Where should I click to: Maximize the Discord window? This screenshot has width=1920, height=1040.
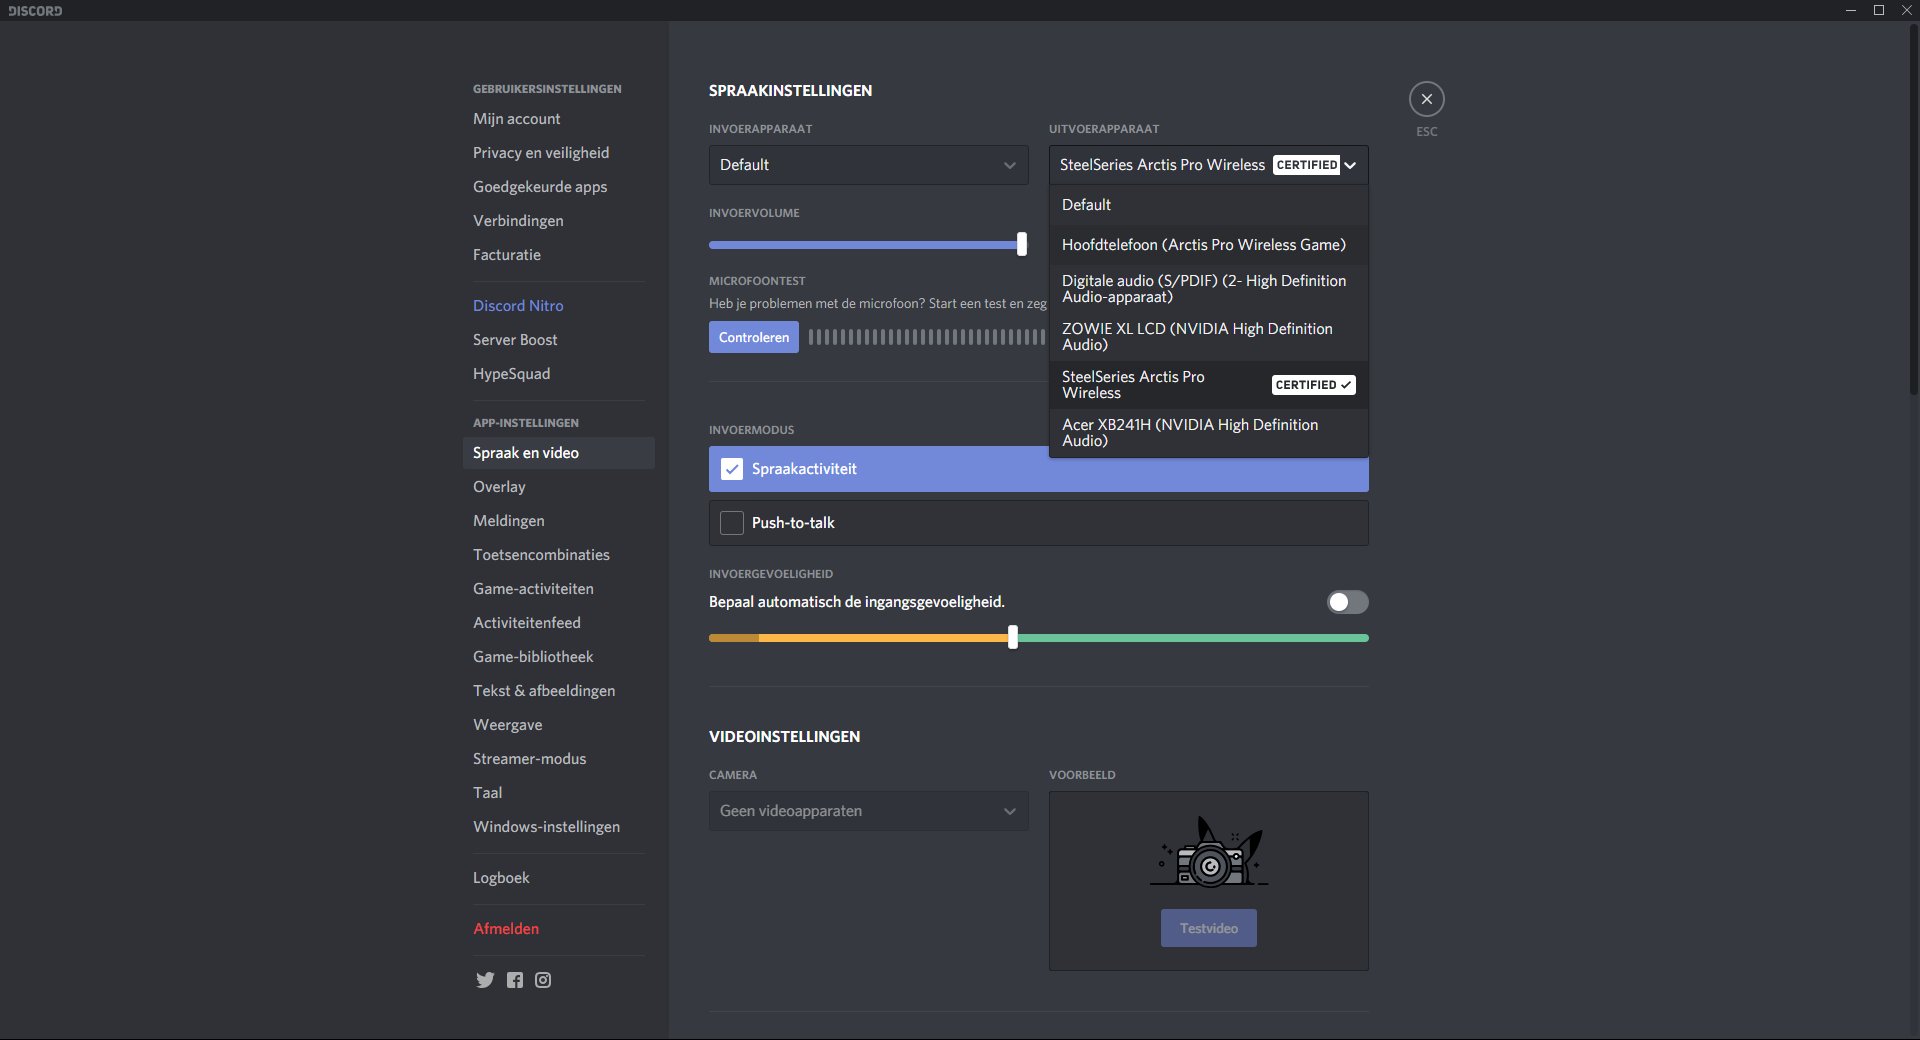click(1879, 10)
